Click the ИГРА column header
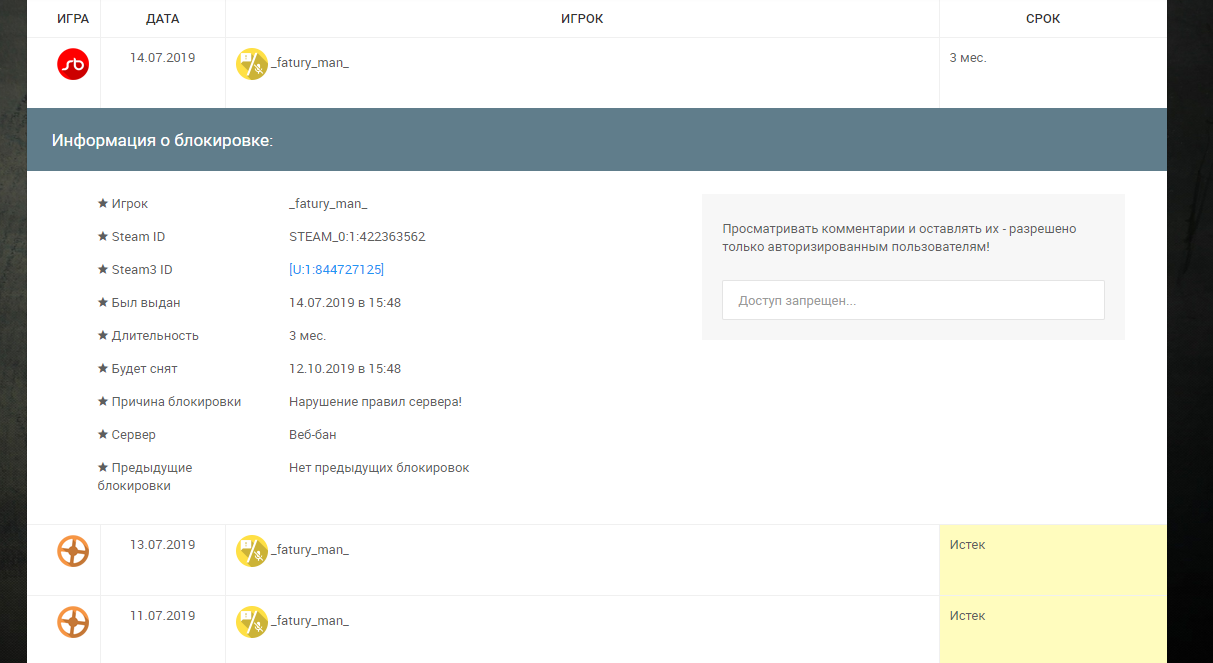 (73, 19)
